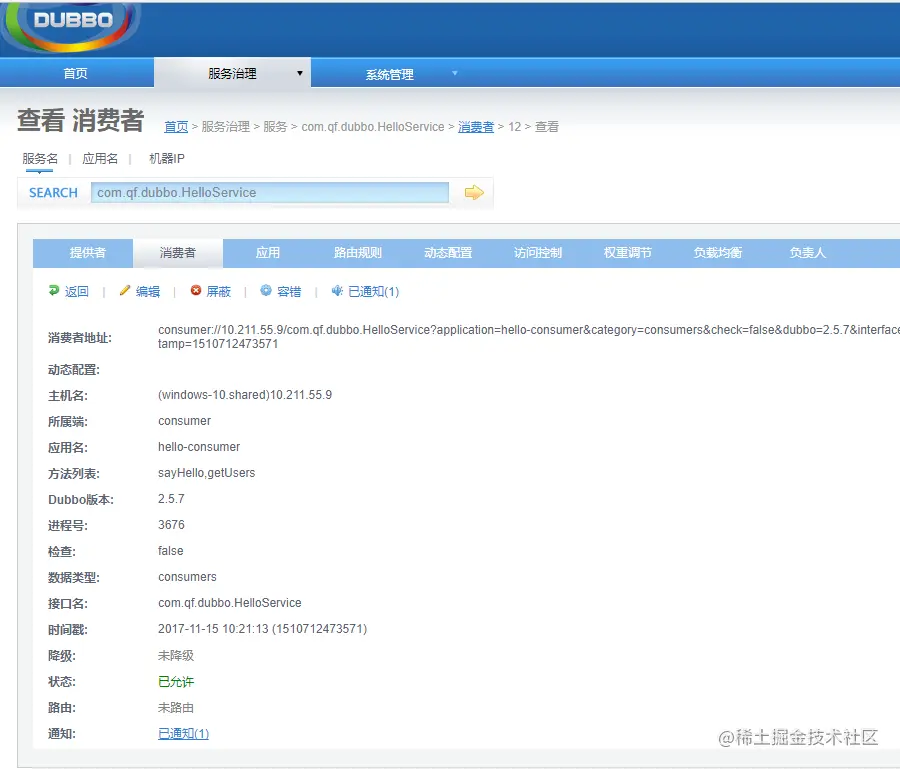Image resolution: width=900 pixels, height=769 pixels.
Task: Click the 接口名 value com.qf.dubbo.HelloService
Action: coord(230,603)
